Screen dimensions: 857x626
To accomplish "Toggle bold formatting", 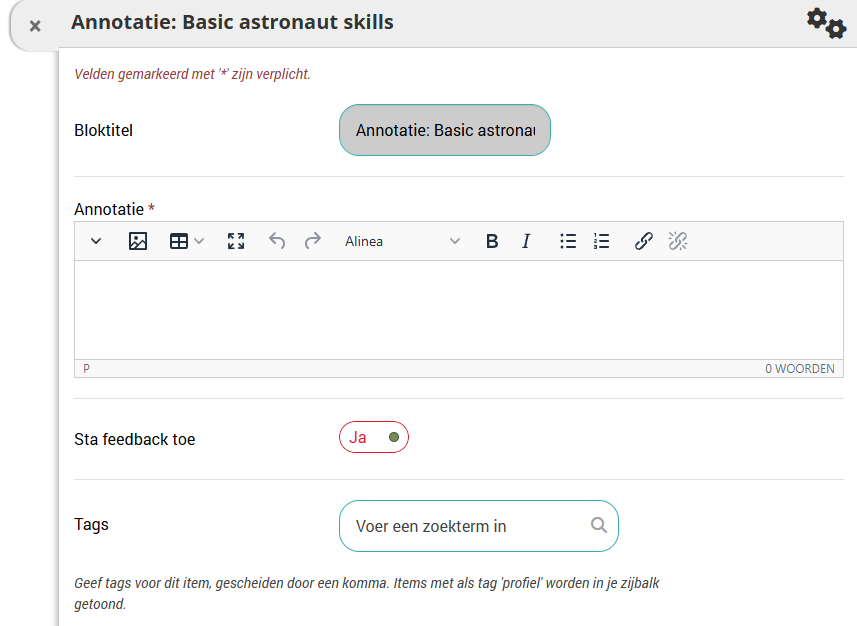I will tap(491, 241).
